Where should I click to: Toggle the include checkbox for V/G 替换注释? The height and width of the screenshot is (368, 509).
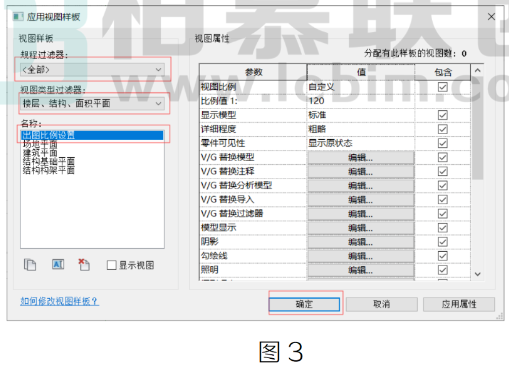click(x=443, y=171)
